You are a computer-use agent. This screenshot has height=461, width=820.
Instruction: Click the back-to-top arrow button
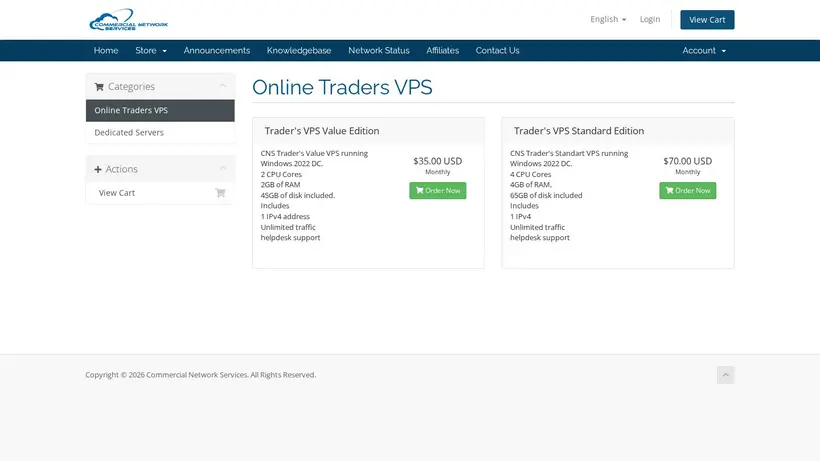[725, 375]
